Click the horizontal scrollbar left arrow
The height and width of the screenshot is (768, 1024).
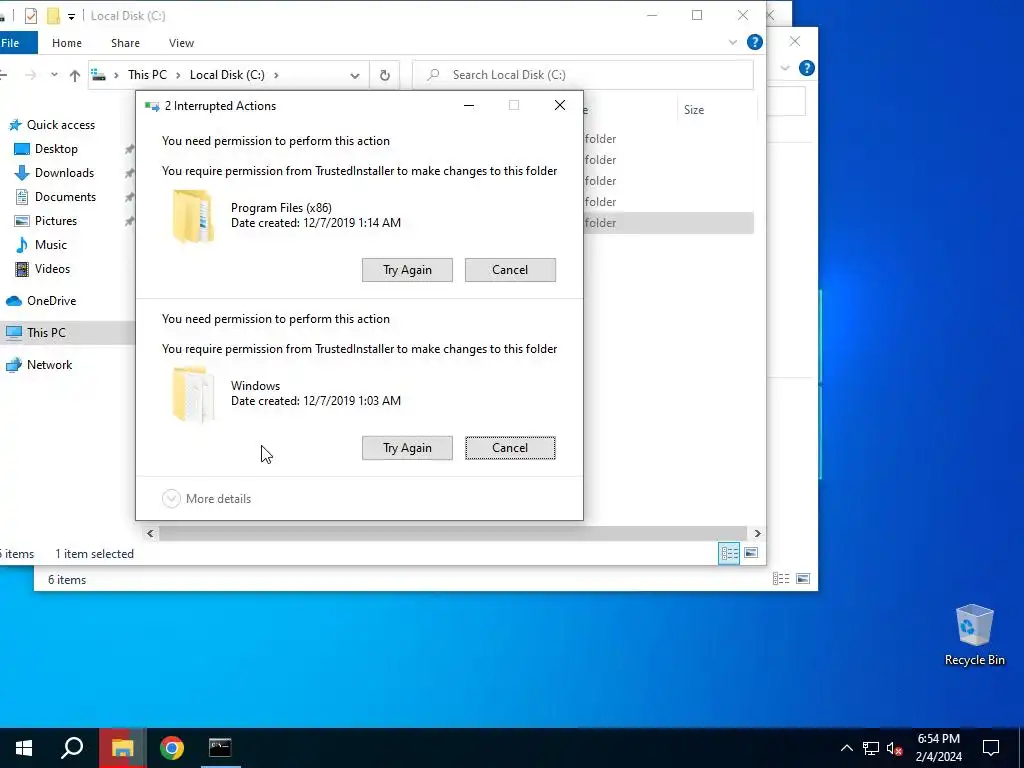[x=150, y=534]
